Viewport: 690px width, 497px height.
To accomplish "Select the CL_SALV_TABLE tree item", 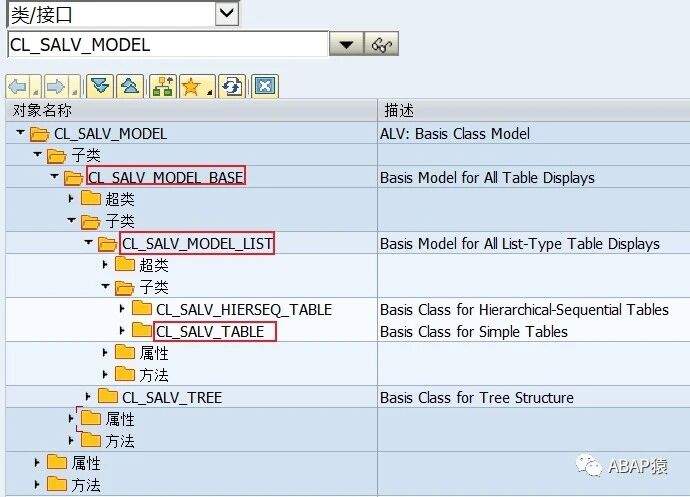I will [210, 331].
